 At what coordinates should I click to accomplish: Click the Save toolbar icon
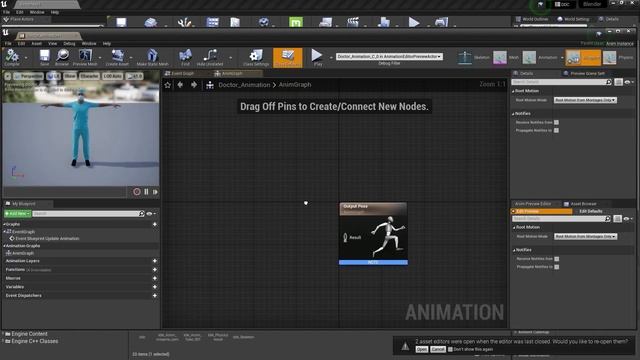pyautogui.click(x=44, y=56)
